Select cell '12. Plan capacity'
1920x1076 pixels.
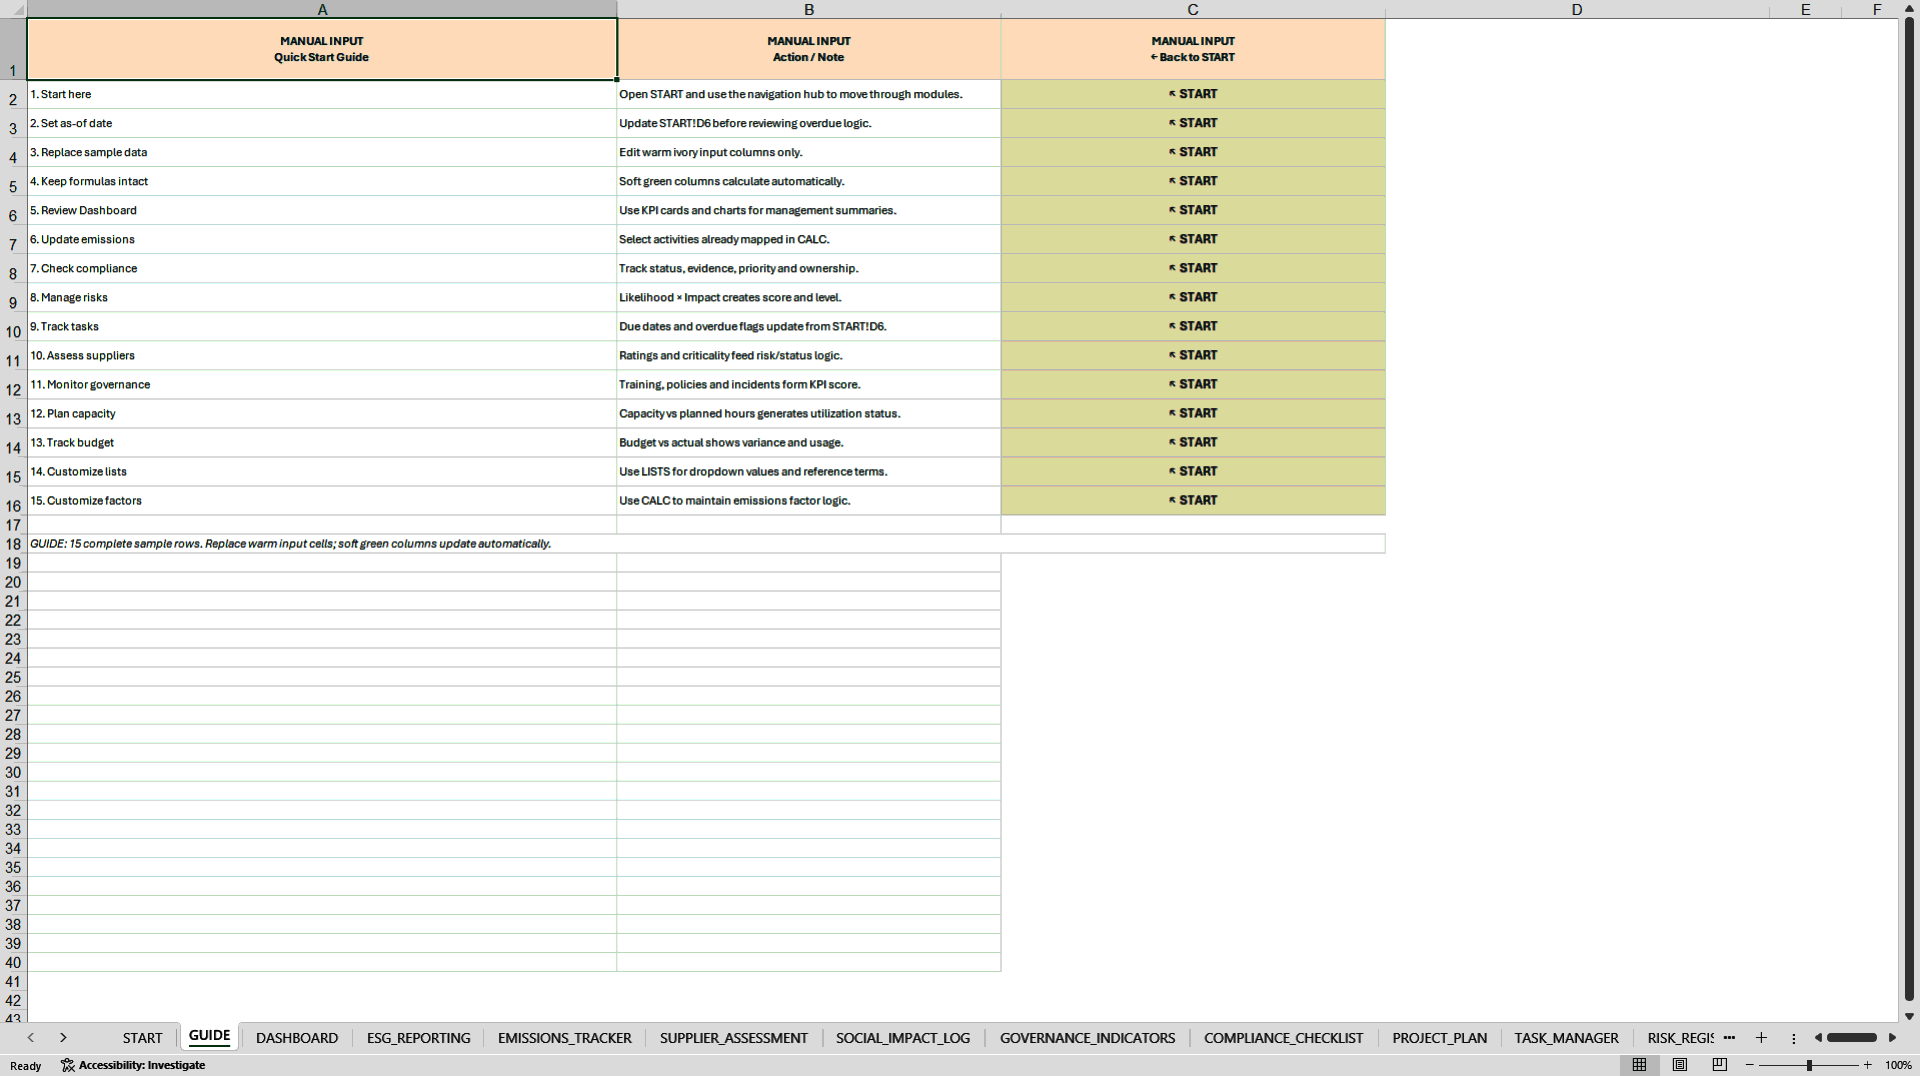tap(322, 413)
